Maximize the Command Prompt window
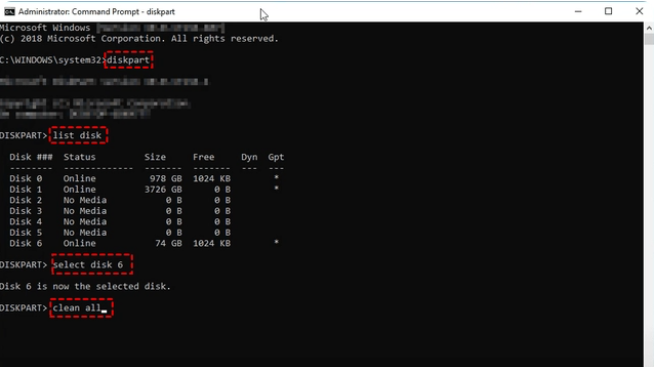 [609, 11]
